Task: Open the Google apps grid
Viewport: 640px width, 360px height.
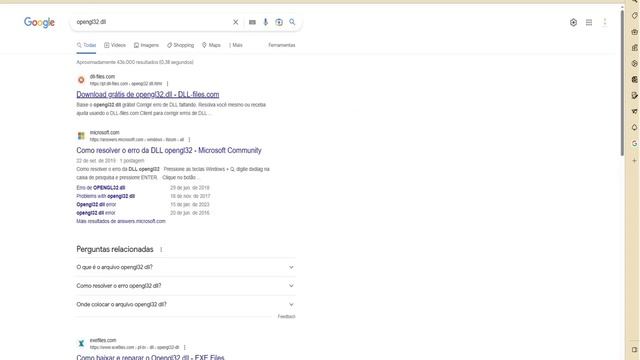Action: click(x=589, y=22)
